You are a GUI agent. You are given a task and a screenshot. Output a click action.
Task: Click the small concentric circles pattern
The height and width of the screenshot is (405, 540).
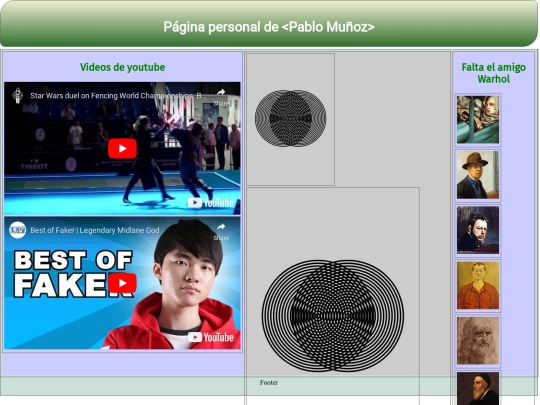tap(291, 118)
